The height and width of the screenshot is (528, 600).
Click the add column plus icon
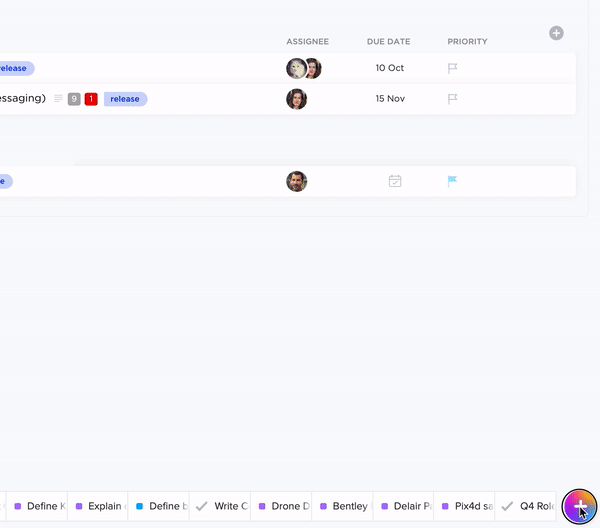tap(556, 33)
